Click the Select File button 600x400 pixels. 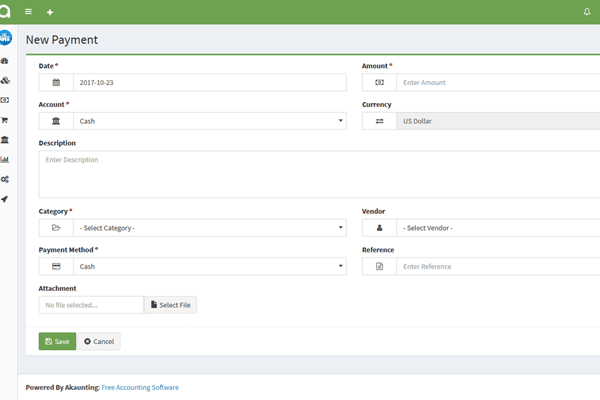(170, 305)
